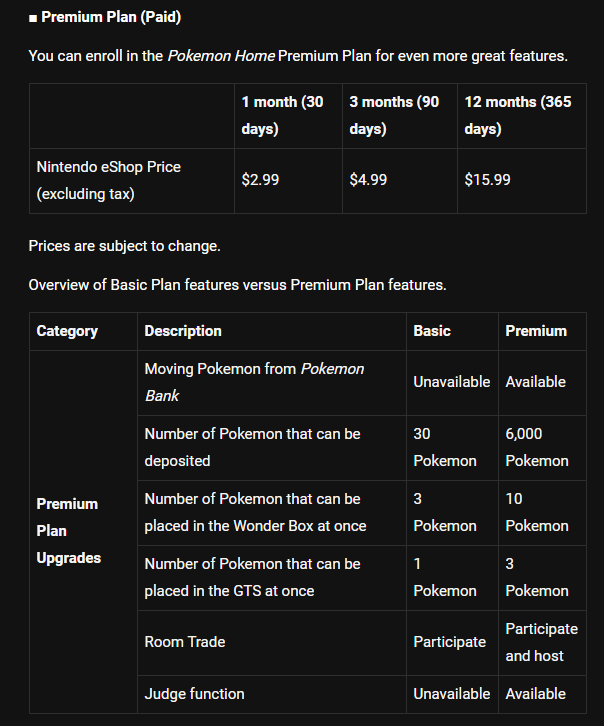Click the GTS at once description cell
This screenshot has height=726, width=604.
coord(272,577)
